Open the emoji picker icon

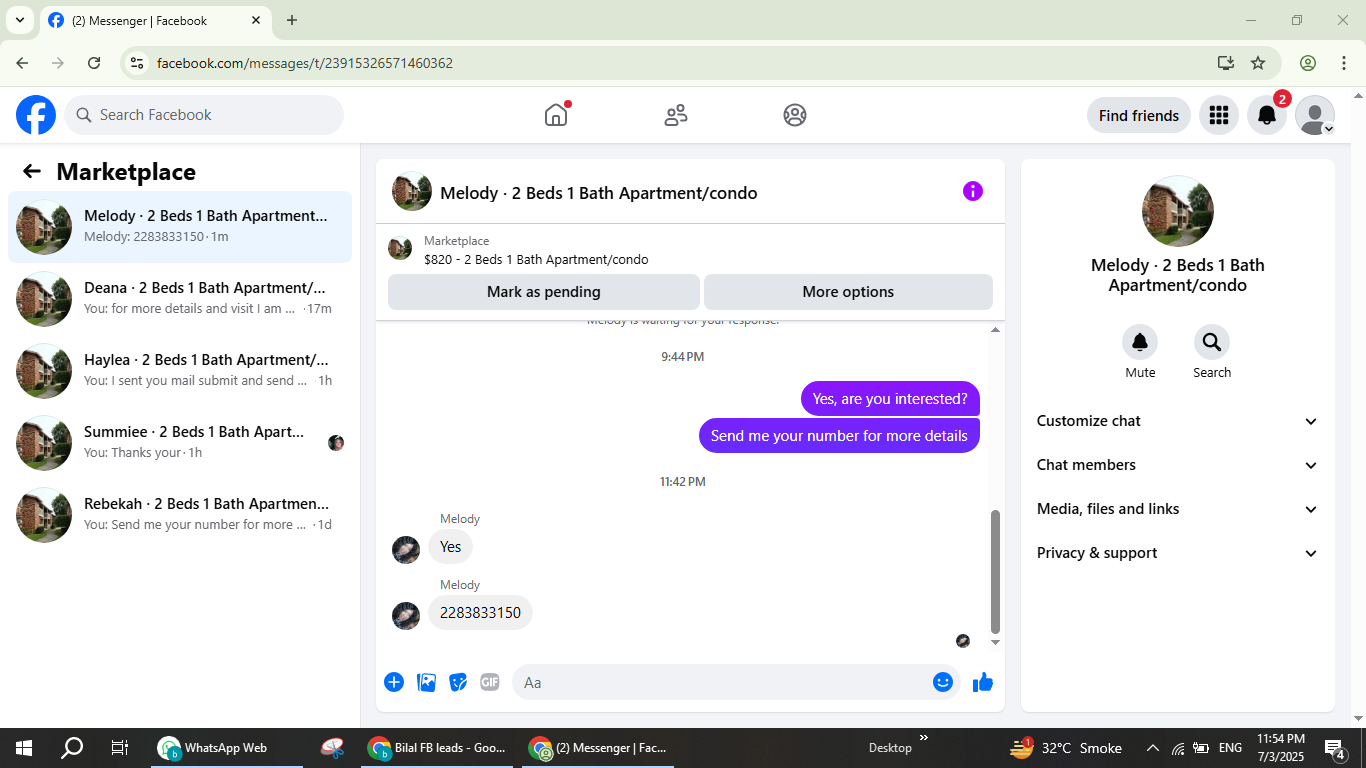pos(943,682)
